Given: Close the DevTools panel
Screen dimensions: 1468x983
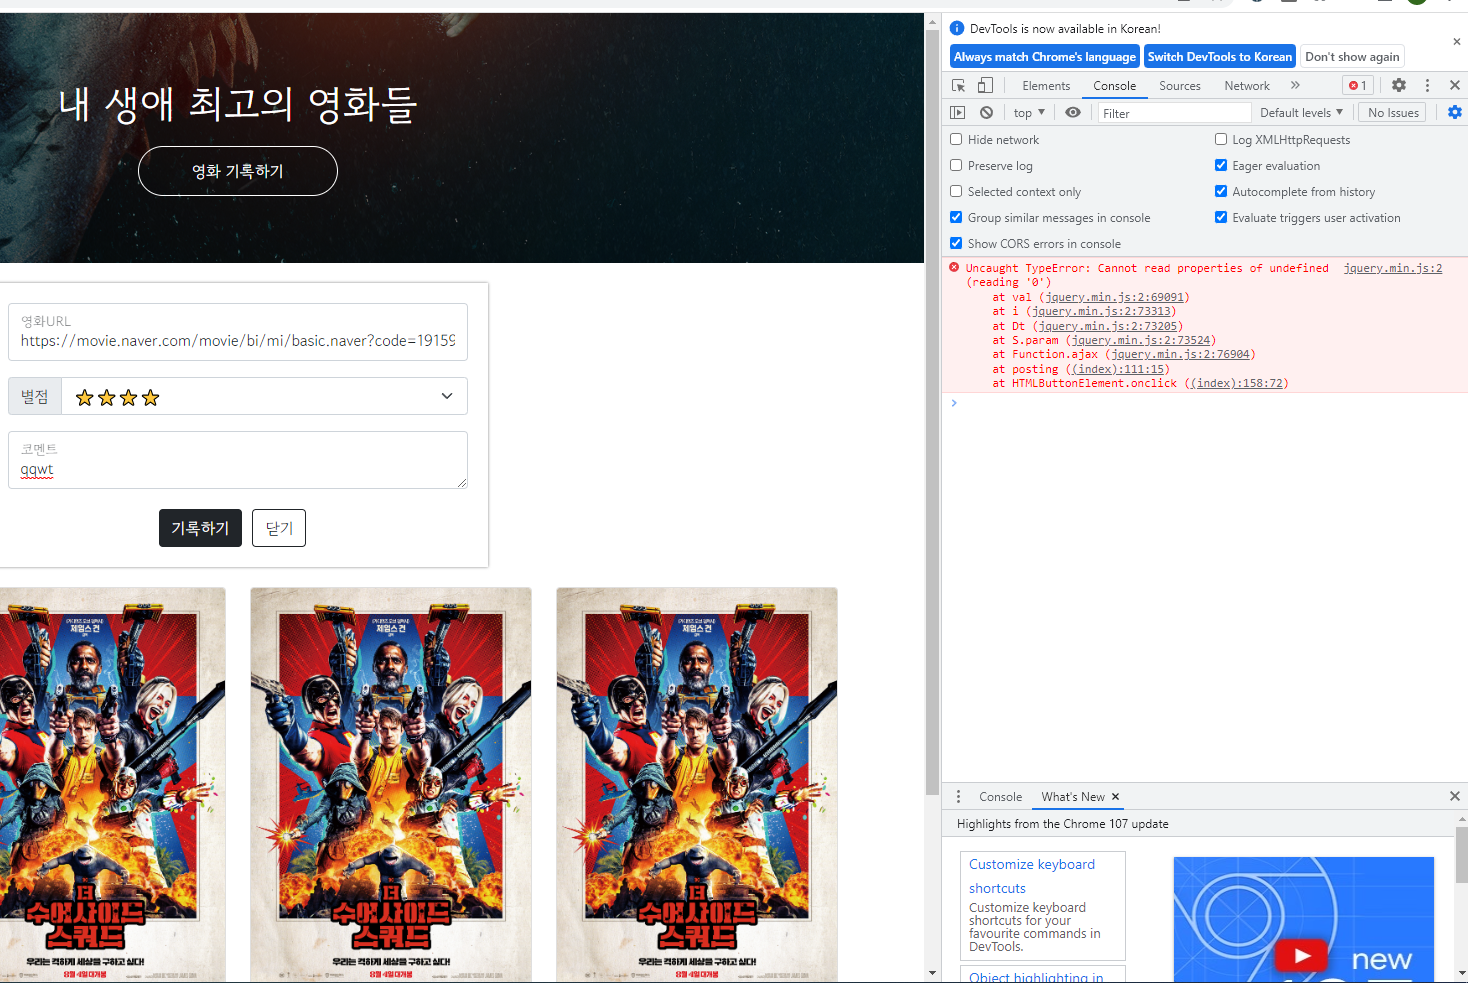Looking at the screenshot, I should [1455, 86].
